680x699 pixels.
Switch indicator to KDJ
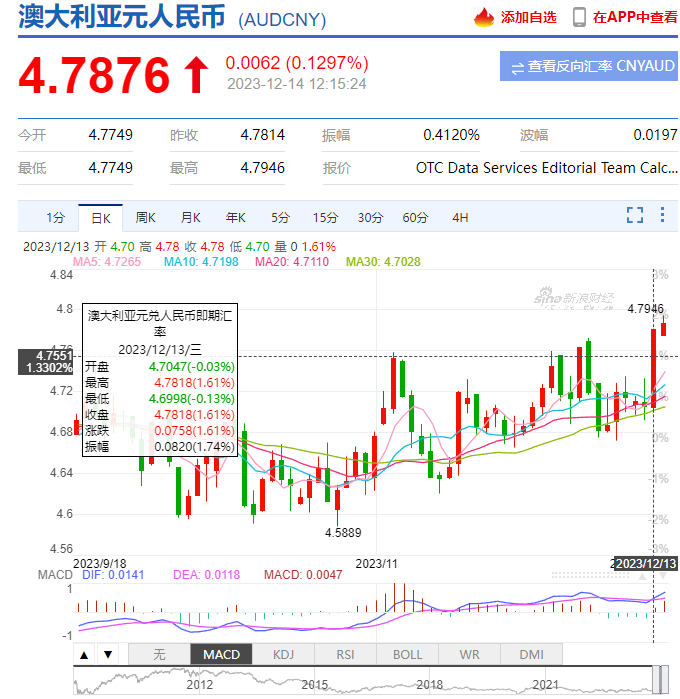tap(283, 655)
